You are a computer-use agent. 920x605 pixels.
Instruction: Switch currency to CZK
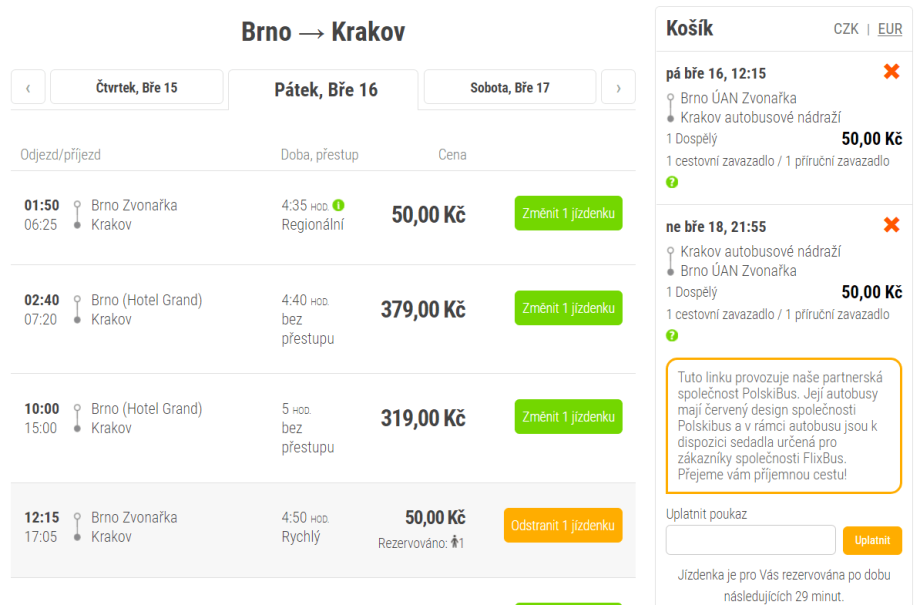(846, 29)
